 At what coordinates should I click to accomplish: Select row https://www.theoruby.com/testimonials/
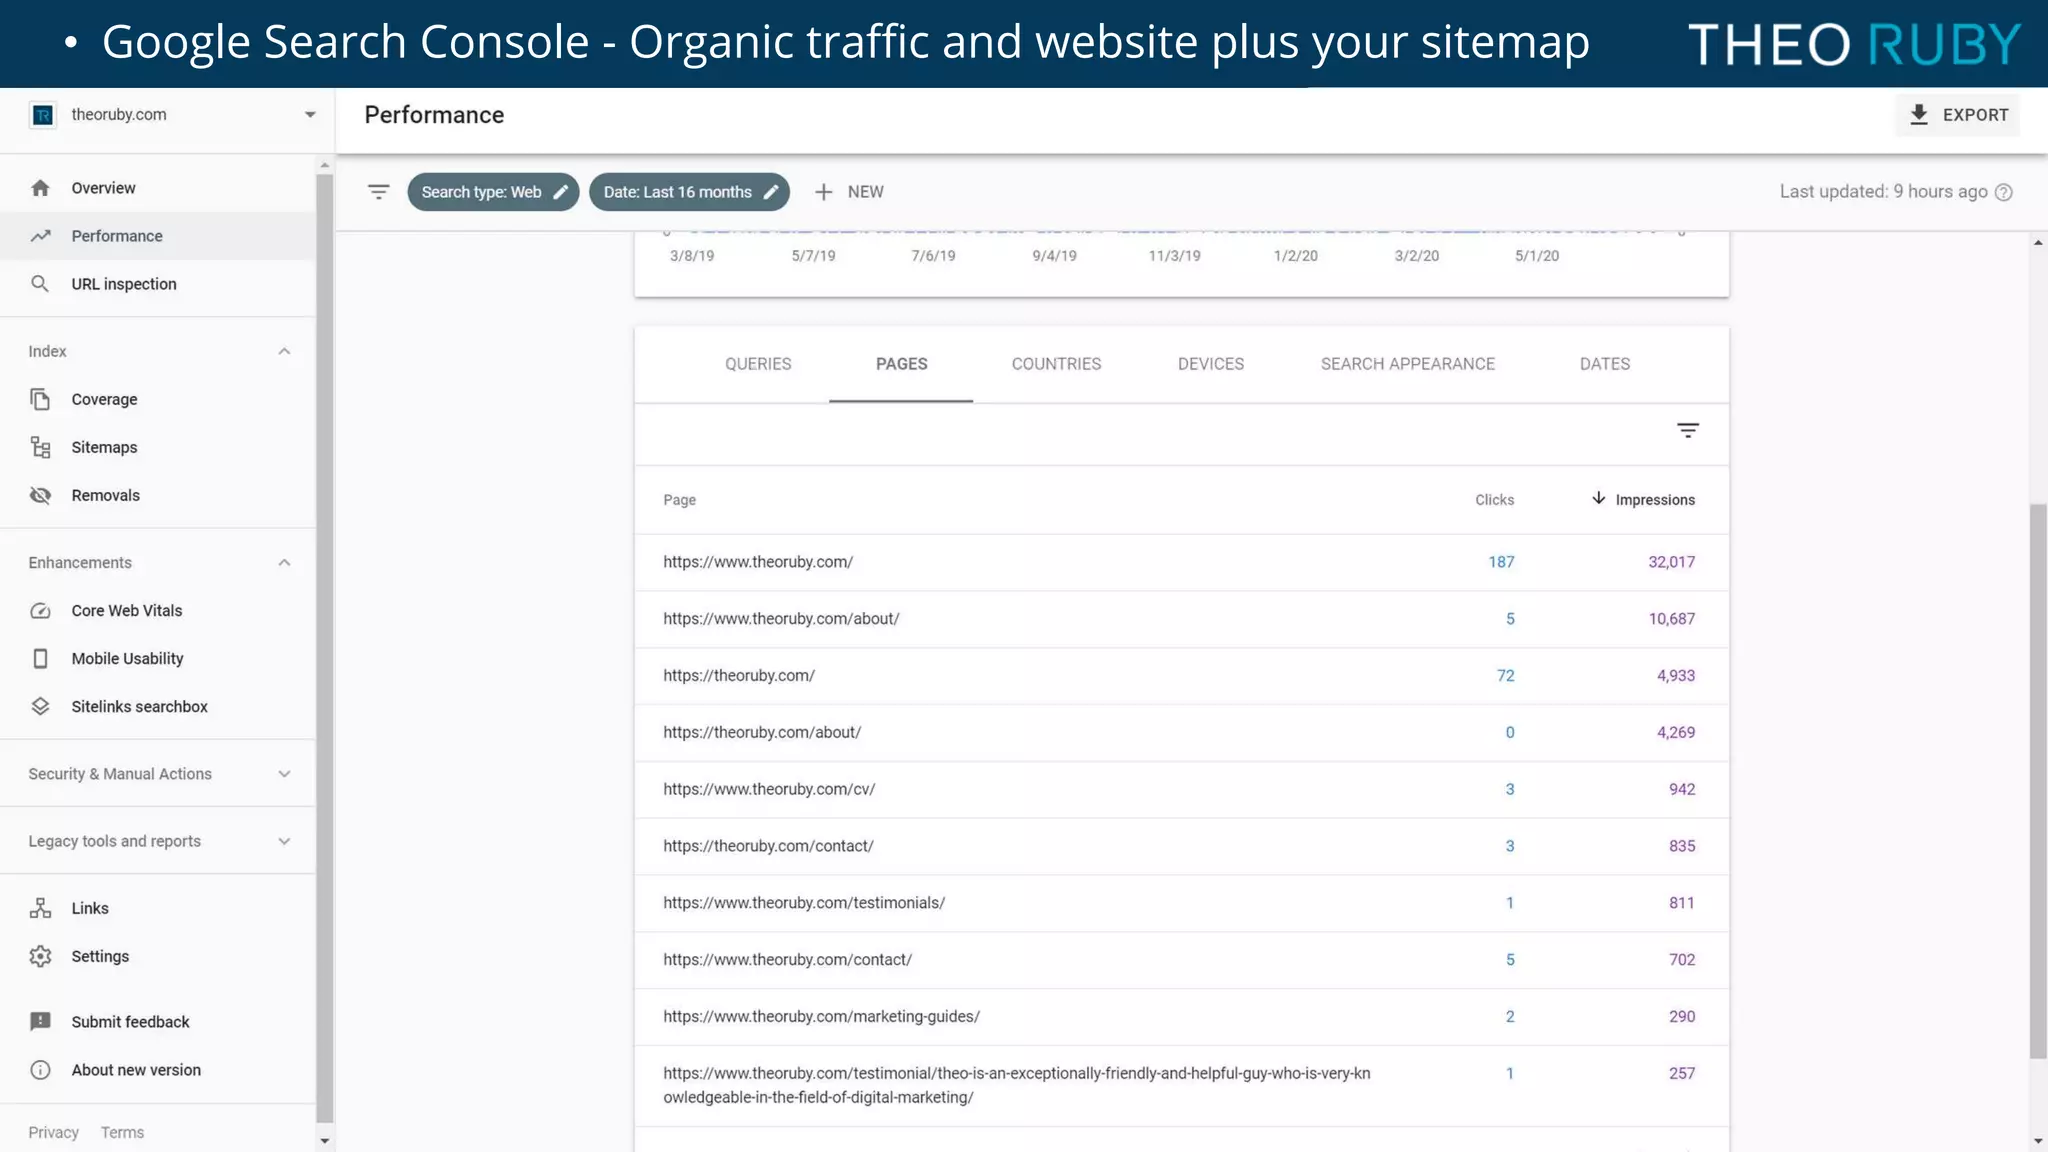point(1181,903)
